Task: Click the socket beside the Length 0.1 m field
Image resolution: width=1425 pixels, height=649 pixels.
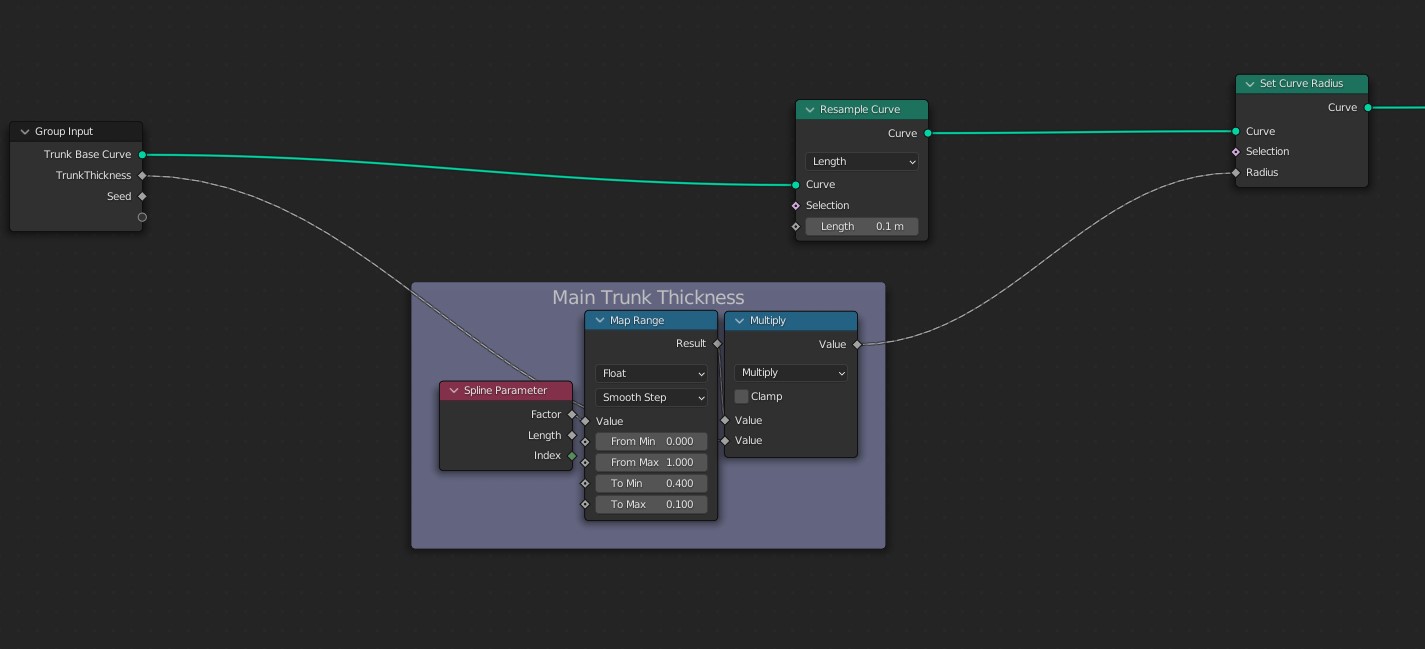Action: (x=796, y=227)
